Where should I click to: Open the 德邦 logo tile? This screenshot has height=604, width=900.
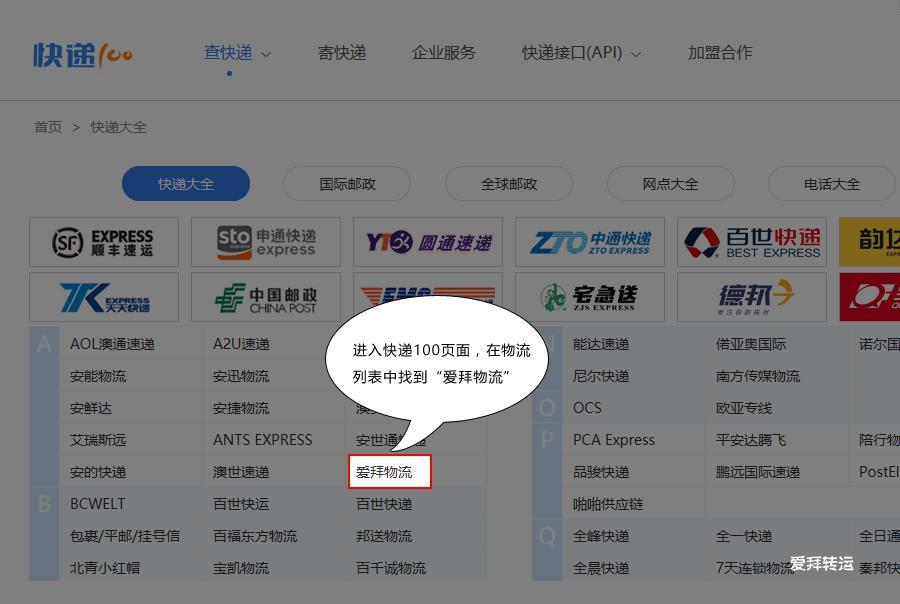pyautogui.click(x=751, y=297)
